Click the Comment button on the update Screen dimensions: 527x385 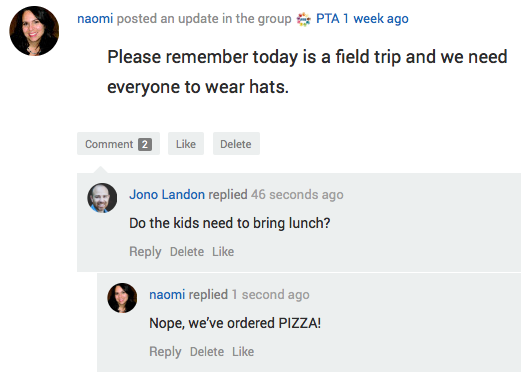coord(118,144)
